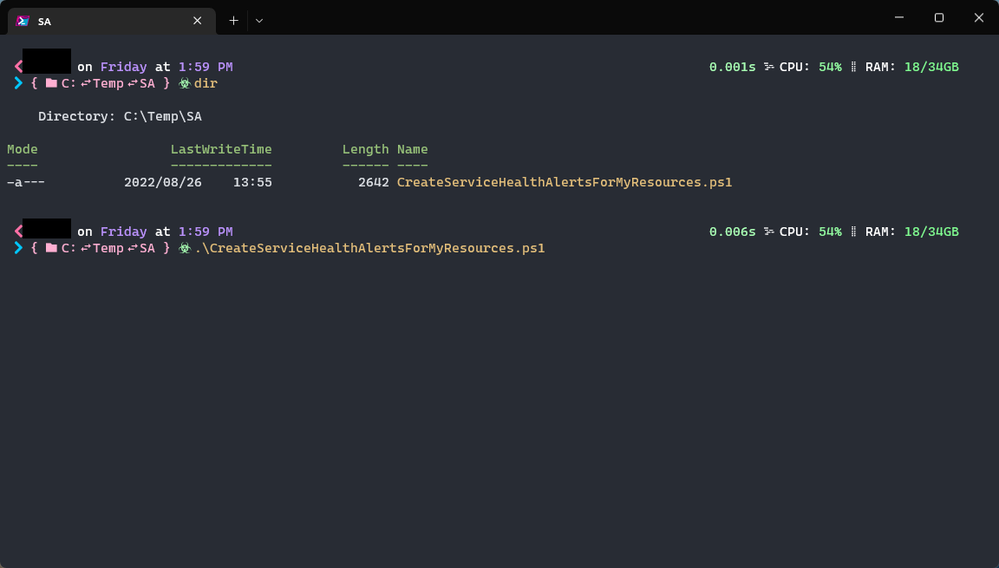
Task: Click the 0.006s execution time readout
Action: pos(732,232)
